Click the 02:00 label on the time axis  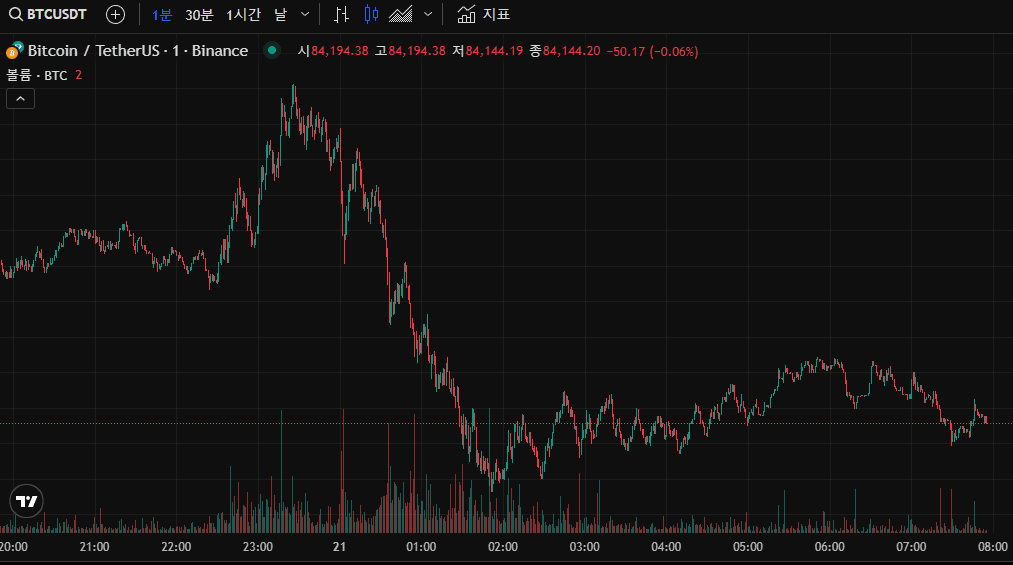(502, 547)
